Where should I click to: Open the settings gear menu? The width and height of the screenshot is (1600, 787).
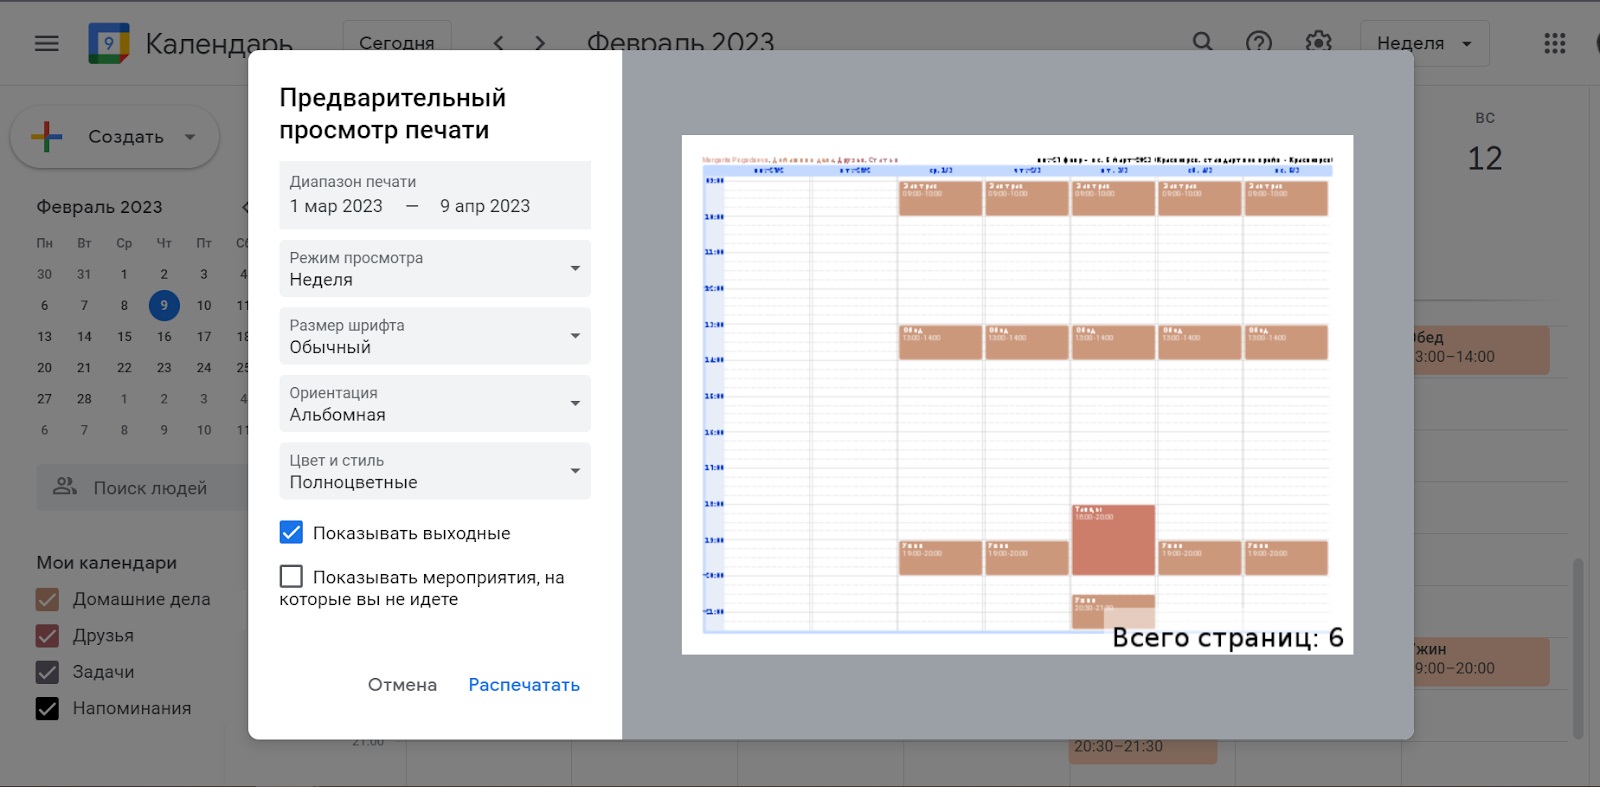[1319, 42]
